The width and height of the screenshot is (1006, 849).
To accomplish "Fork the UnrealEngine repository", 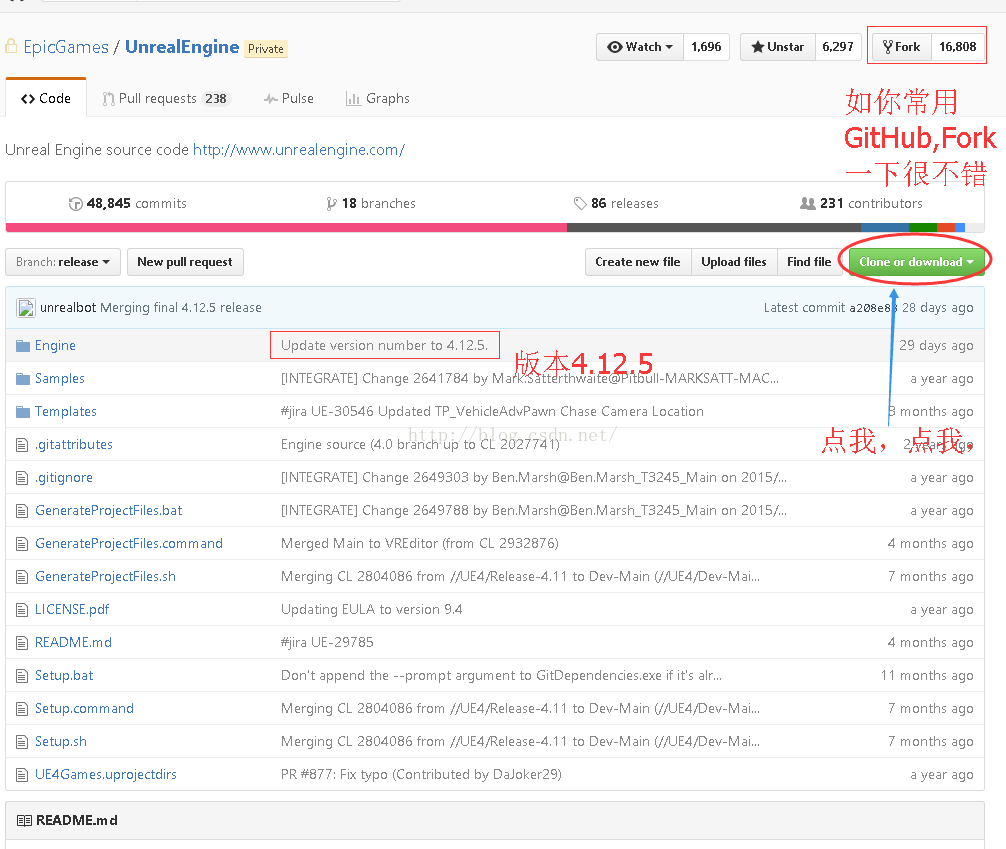I will click(901, 47).
